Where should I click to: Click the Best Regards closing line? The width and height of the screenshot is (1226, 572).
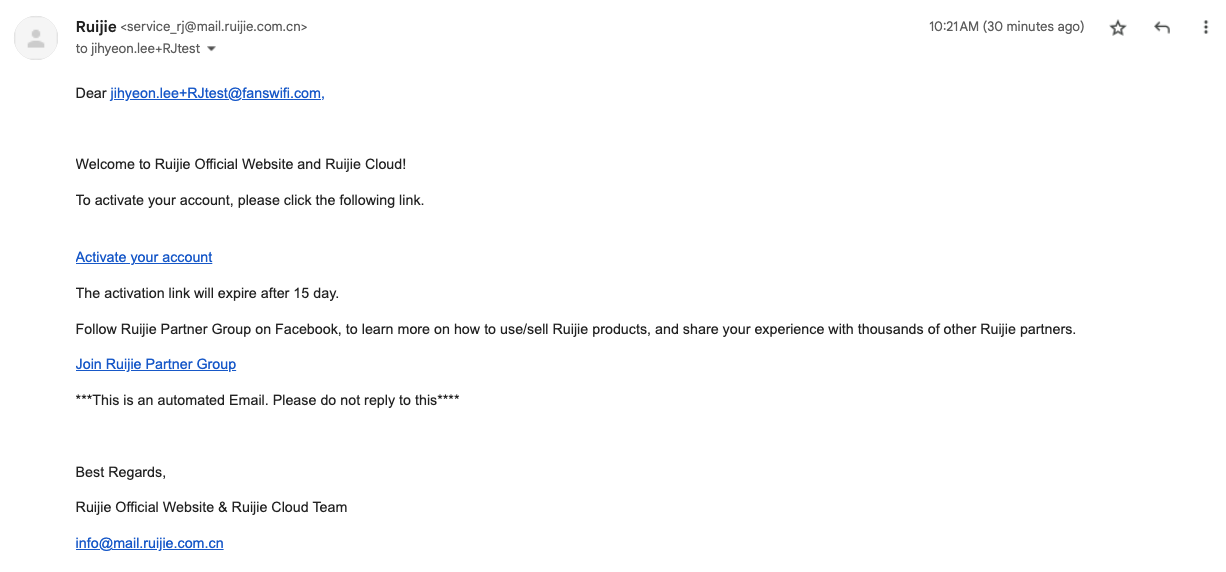121,472
